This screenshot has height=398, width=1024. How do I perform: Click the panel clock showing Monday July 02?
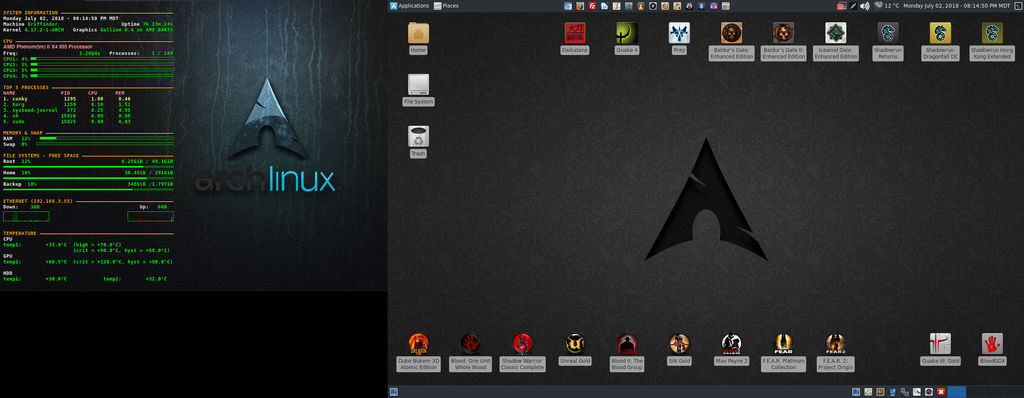[957, 6]
